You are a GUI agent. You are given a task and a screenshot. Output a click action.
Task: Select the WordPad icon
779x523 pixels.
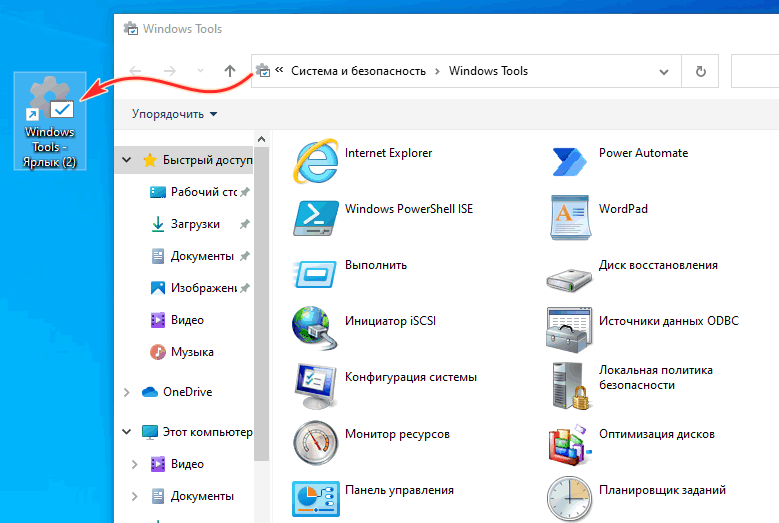570,218
